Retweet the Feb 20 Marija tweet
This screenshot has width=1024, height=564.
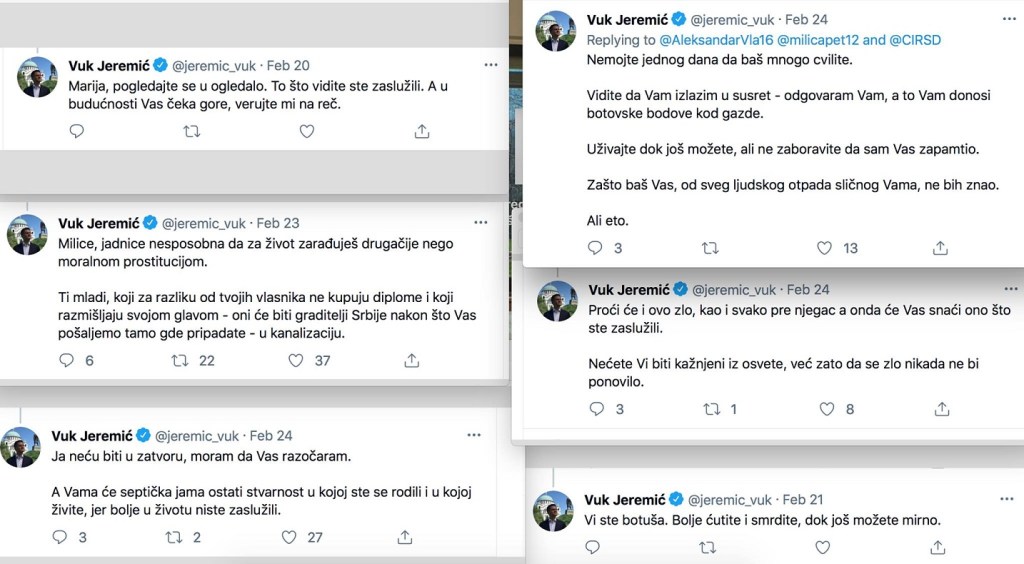pos(191,131)
